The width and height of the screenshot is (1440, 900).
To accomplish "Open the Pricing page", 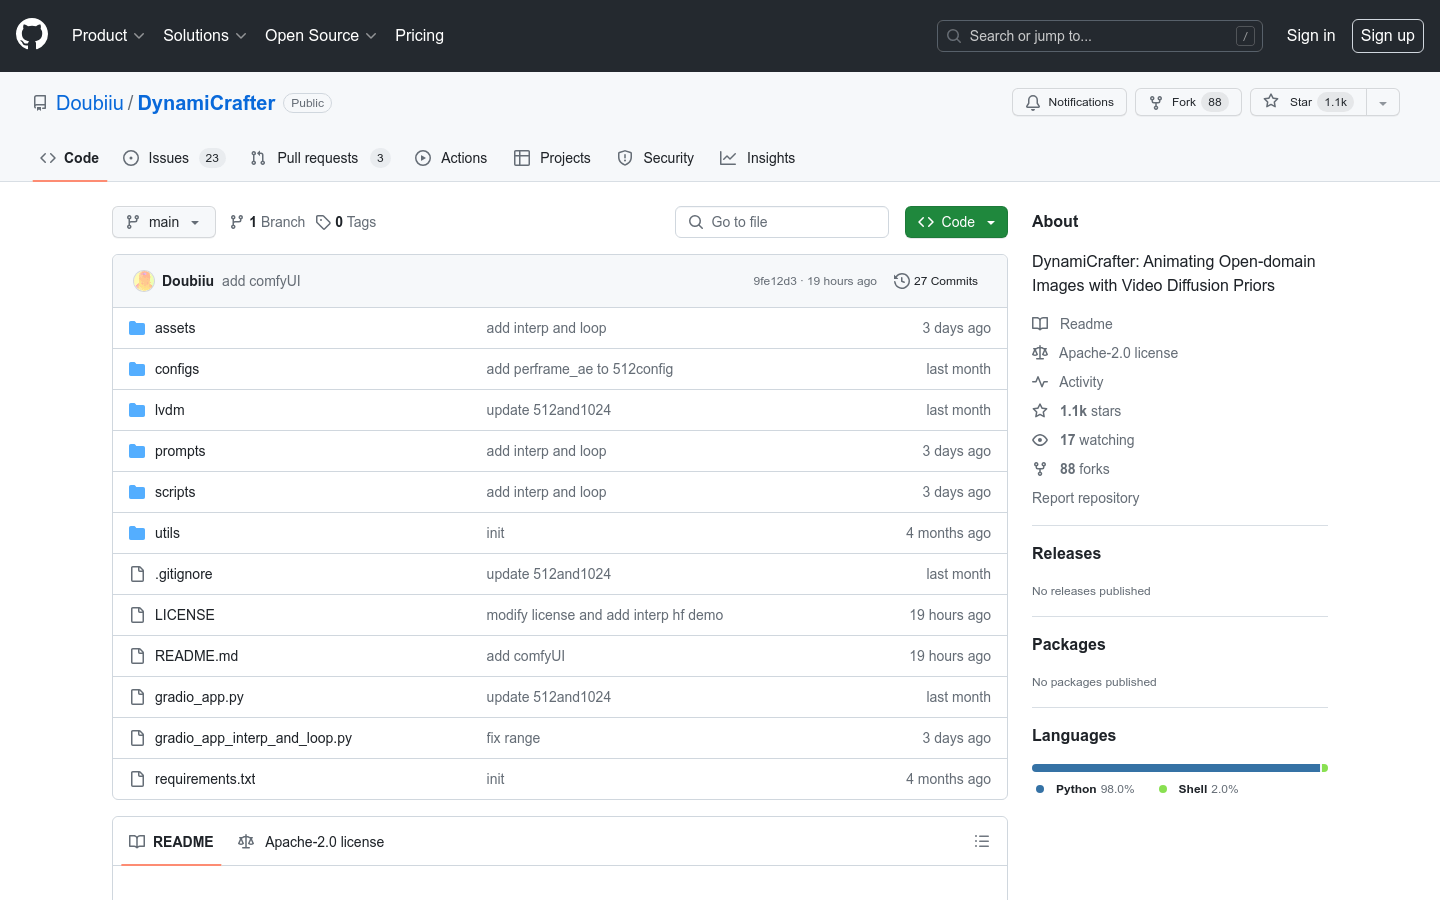I will pos(419,35).
